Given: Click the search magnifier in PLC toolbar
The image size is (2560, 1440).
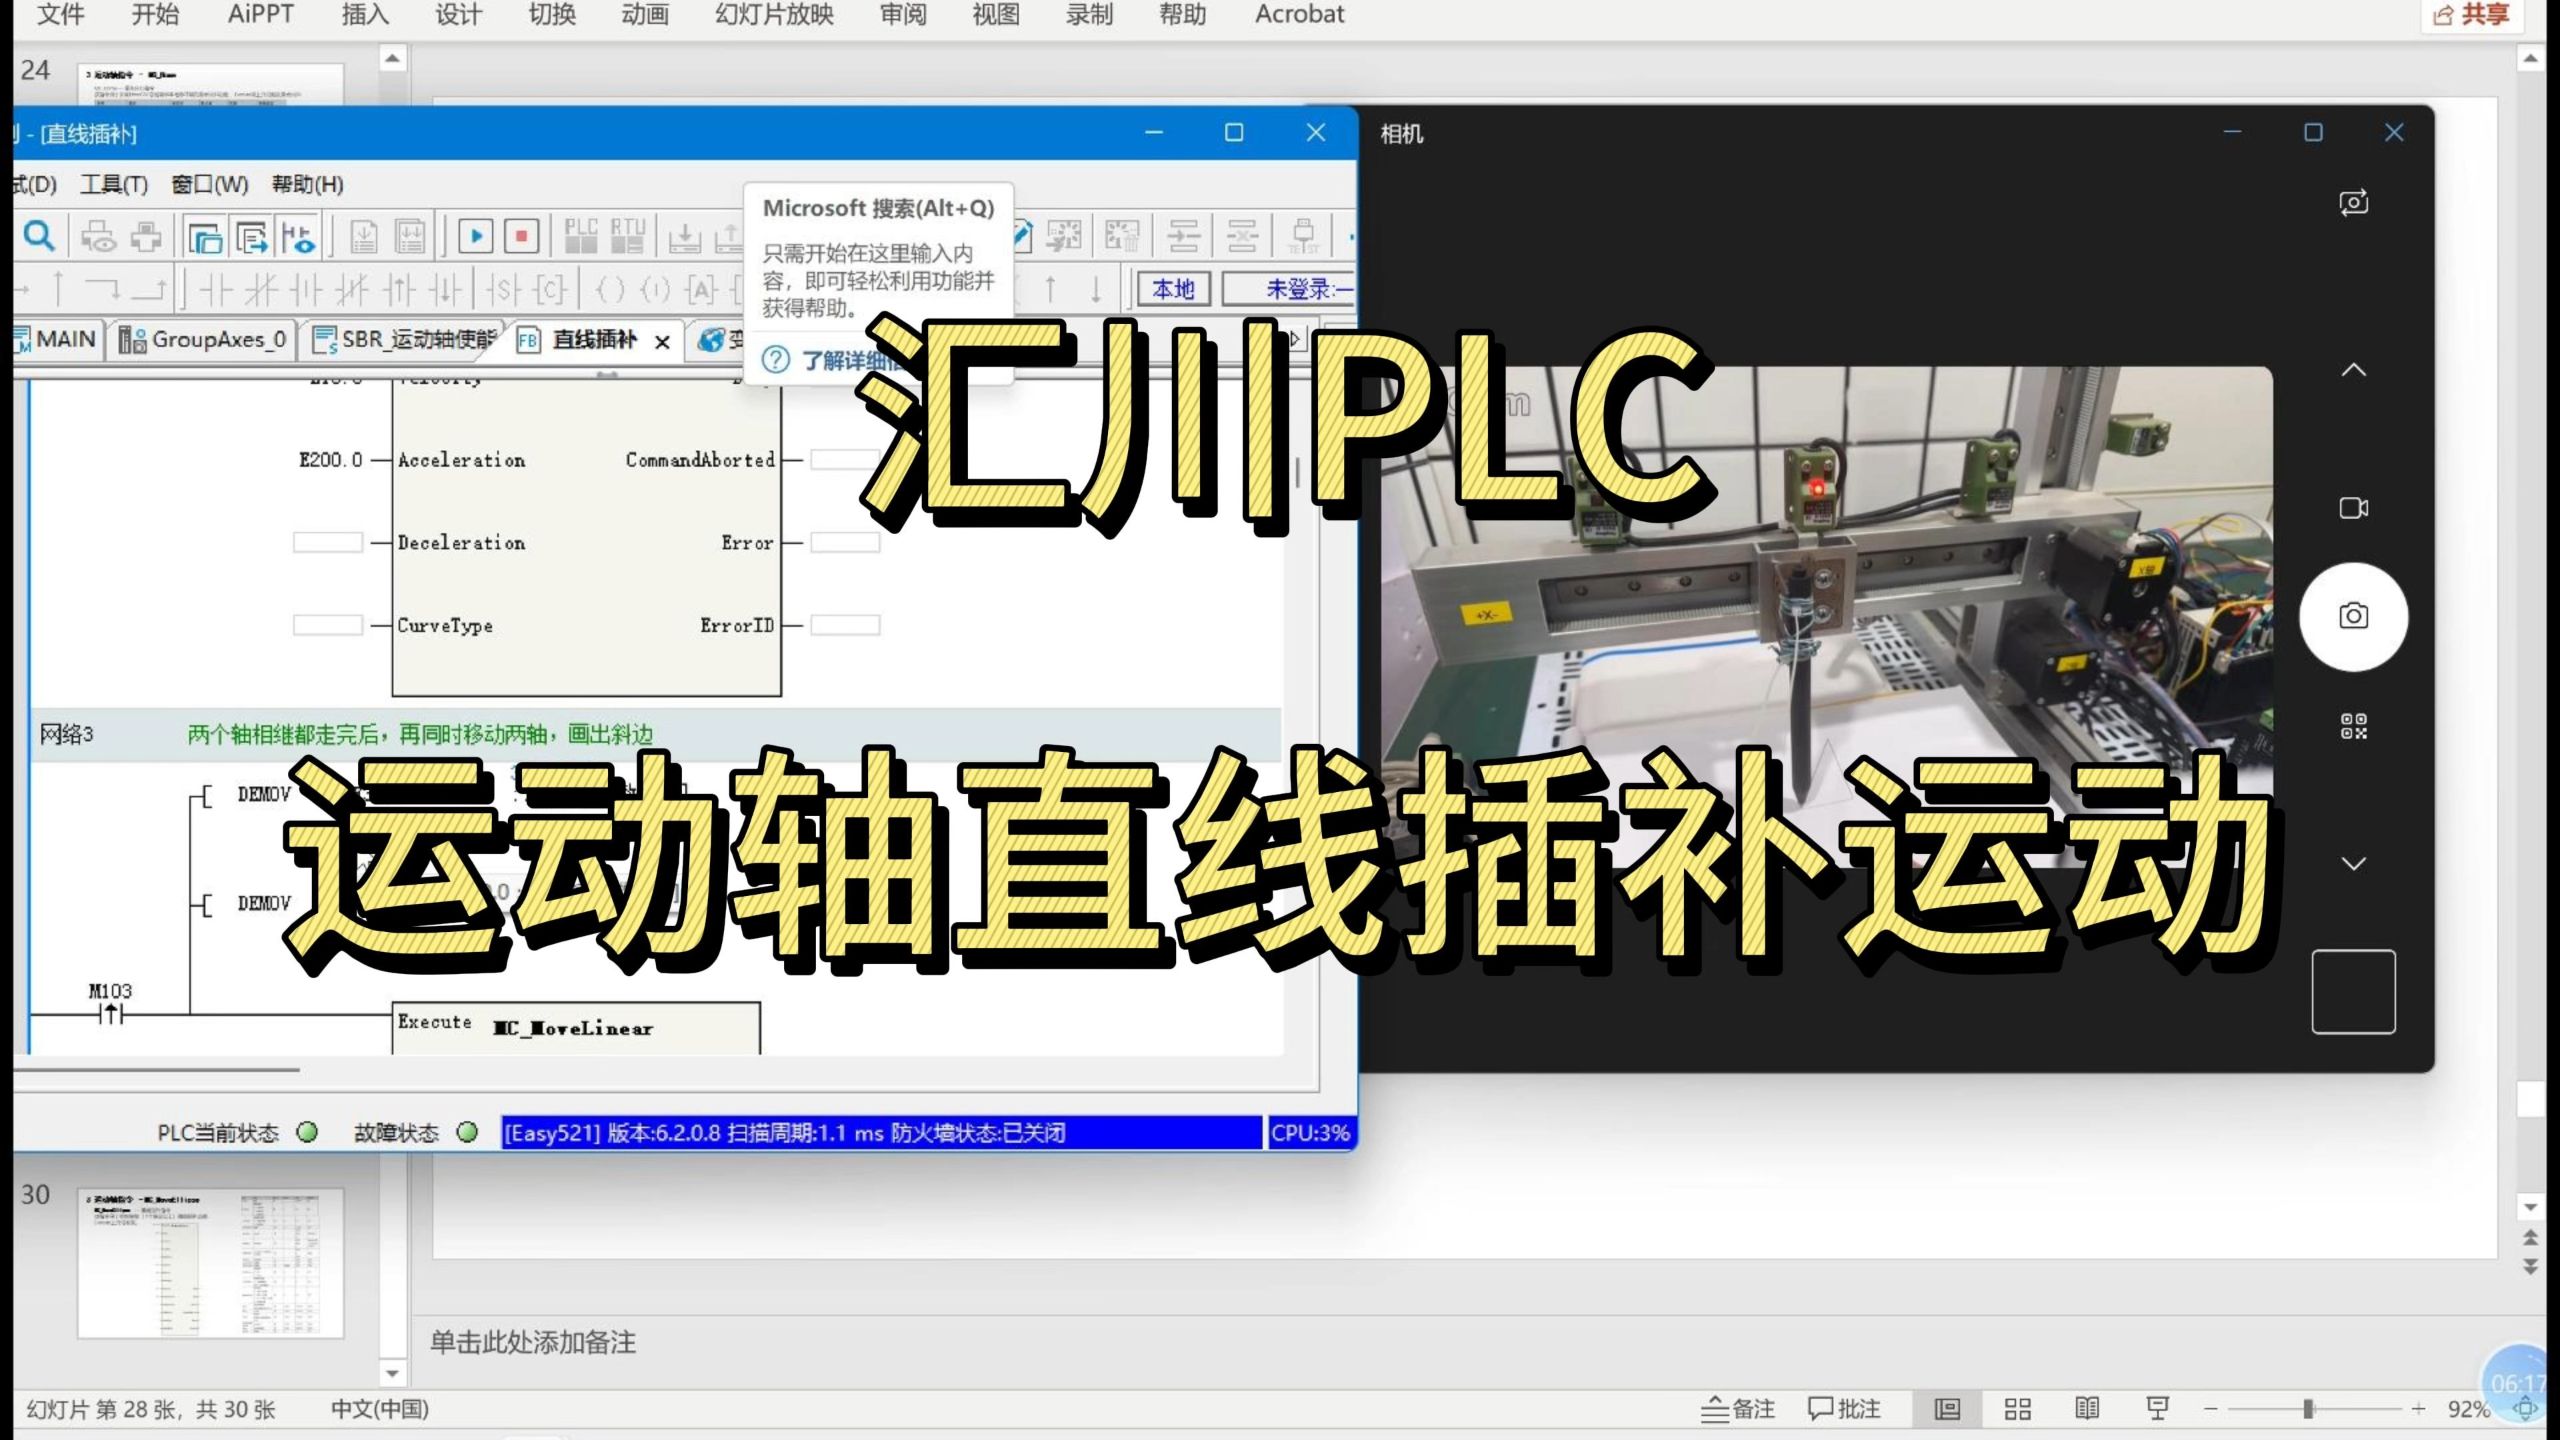Looking at the screenshot, I should [39, 237].
